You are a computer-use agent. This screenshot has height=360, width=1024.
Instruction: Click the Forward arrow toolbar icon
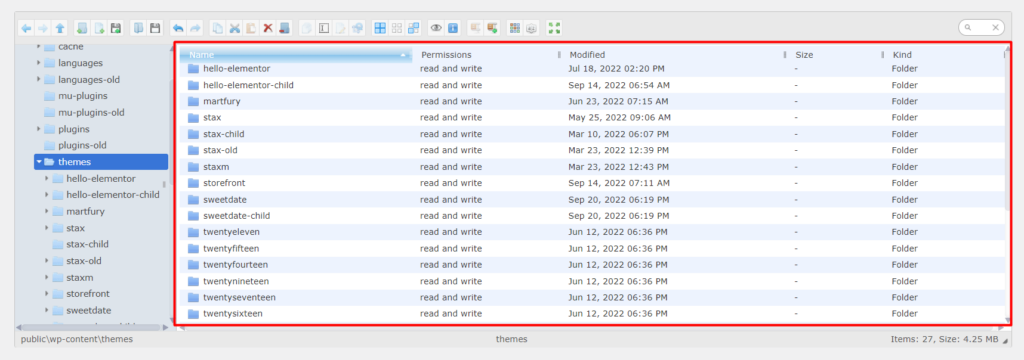point(43,28)
